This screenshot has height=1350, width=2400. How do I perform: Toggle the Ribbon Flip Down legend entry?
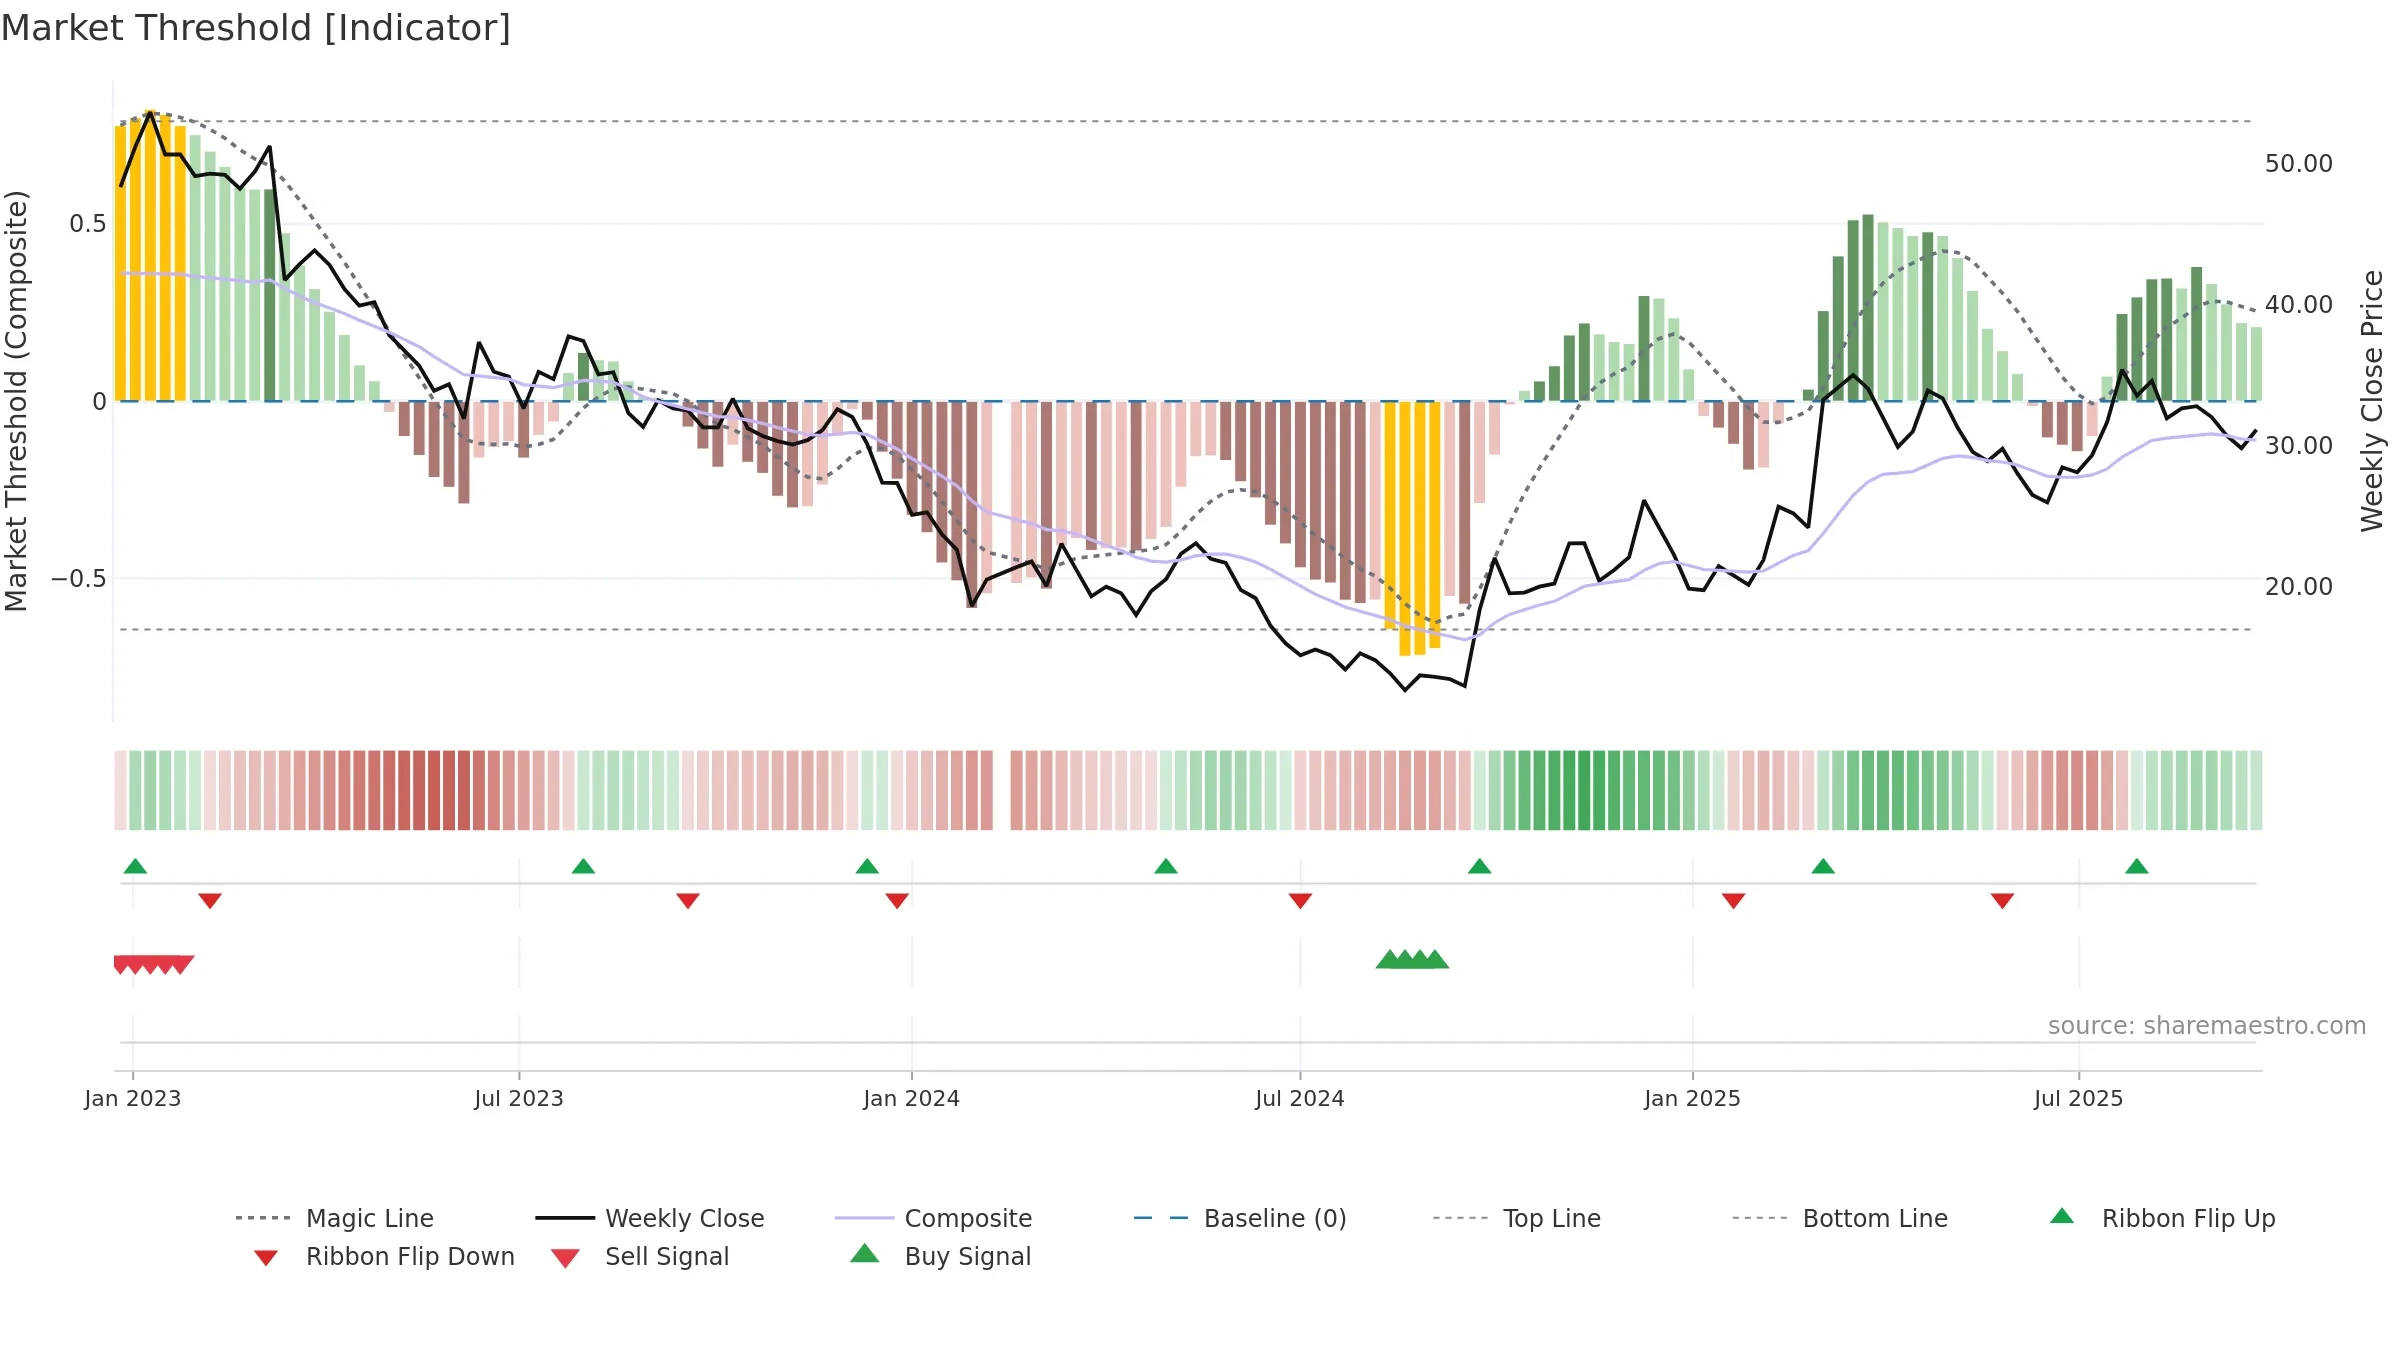383,1256
